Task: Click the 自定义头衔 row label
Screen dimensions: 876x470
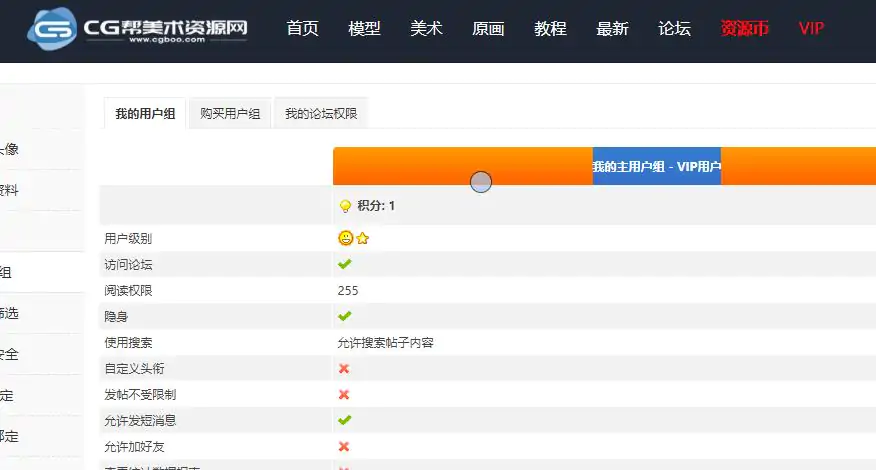Action: click(x=134, y=368)
